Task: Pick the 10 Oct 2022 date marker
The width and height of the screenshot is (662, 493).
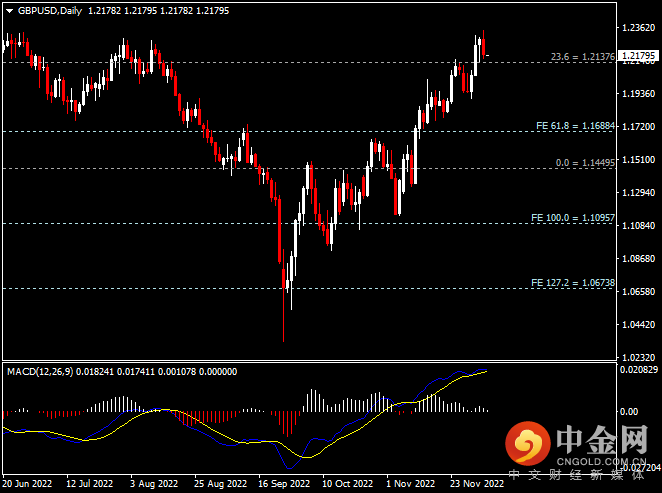Action: (347, 483)
